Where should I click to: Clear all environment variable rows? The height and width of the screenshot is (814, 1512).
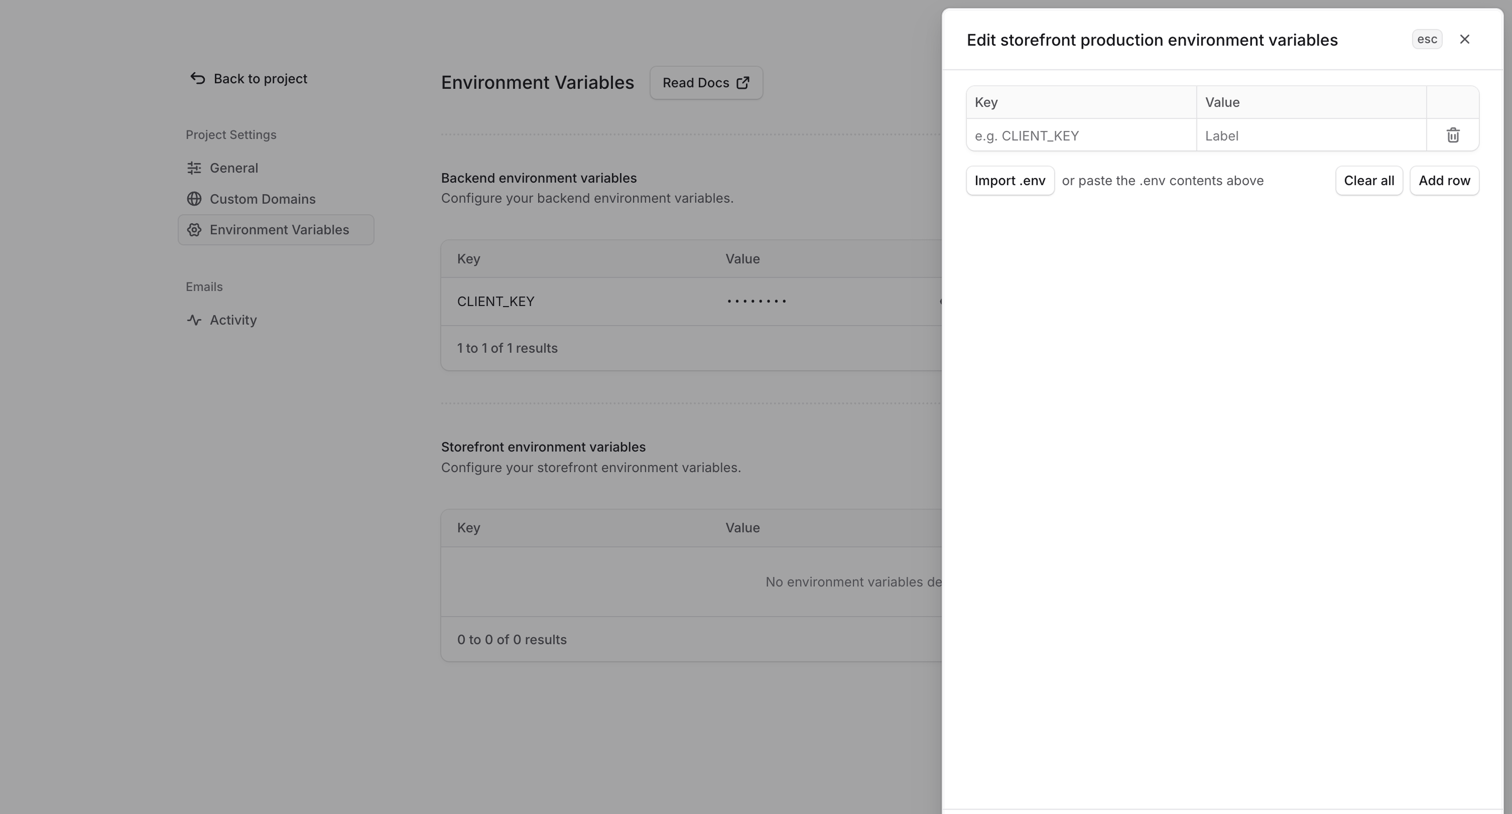[x=1369, y=180]
